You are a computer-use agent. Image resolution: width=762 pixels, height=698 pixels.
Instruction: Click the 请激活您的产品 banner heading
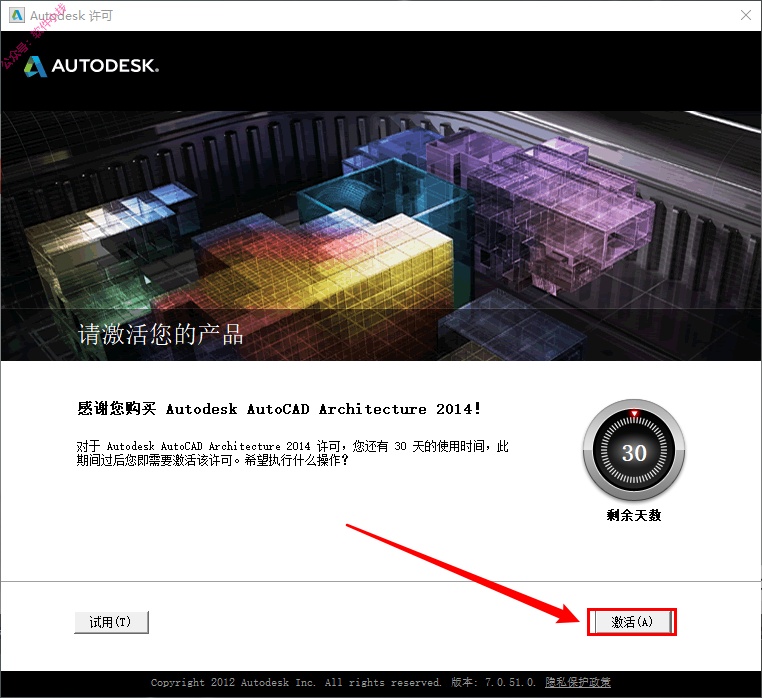(x=161, y=334)
